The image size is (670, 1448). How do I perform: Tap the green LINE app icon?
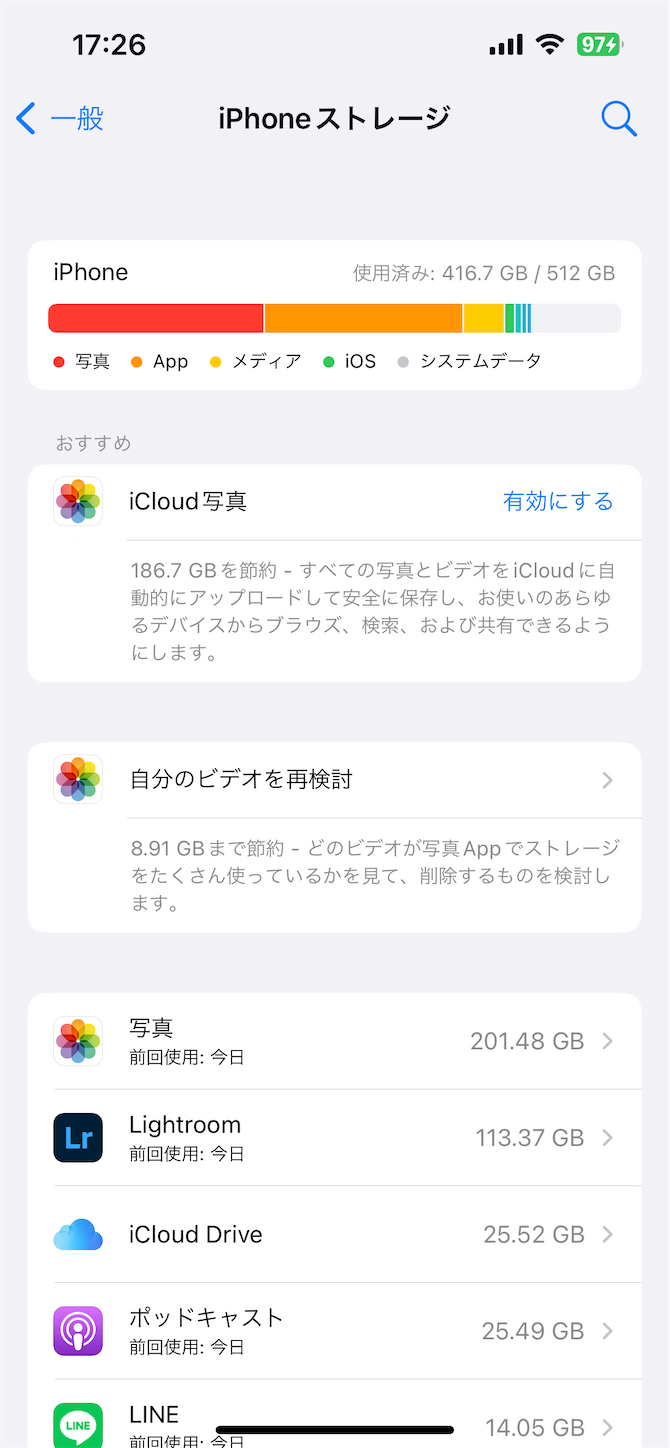tap(78, 1425)
